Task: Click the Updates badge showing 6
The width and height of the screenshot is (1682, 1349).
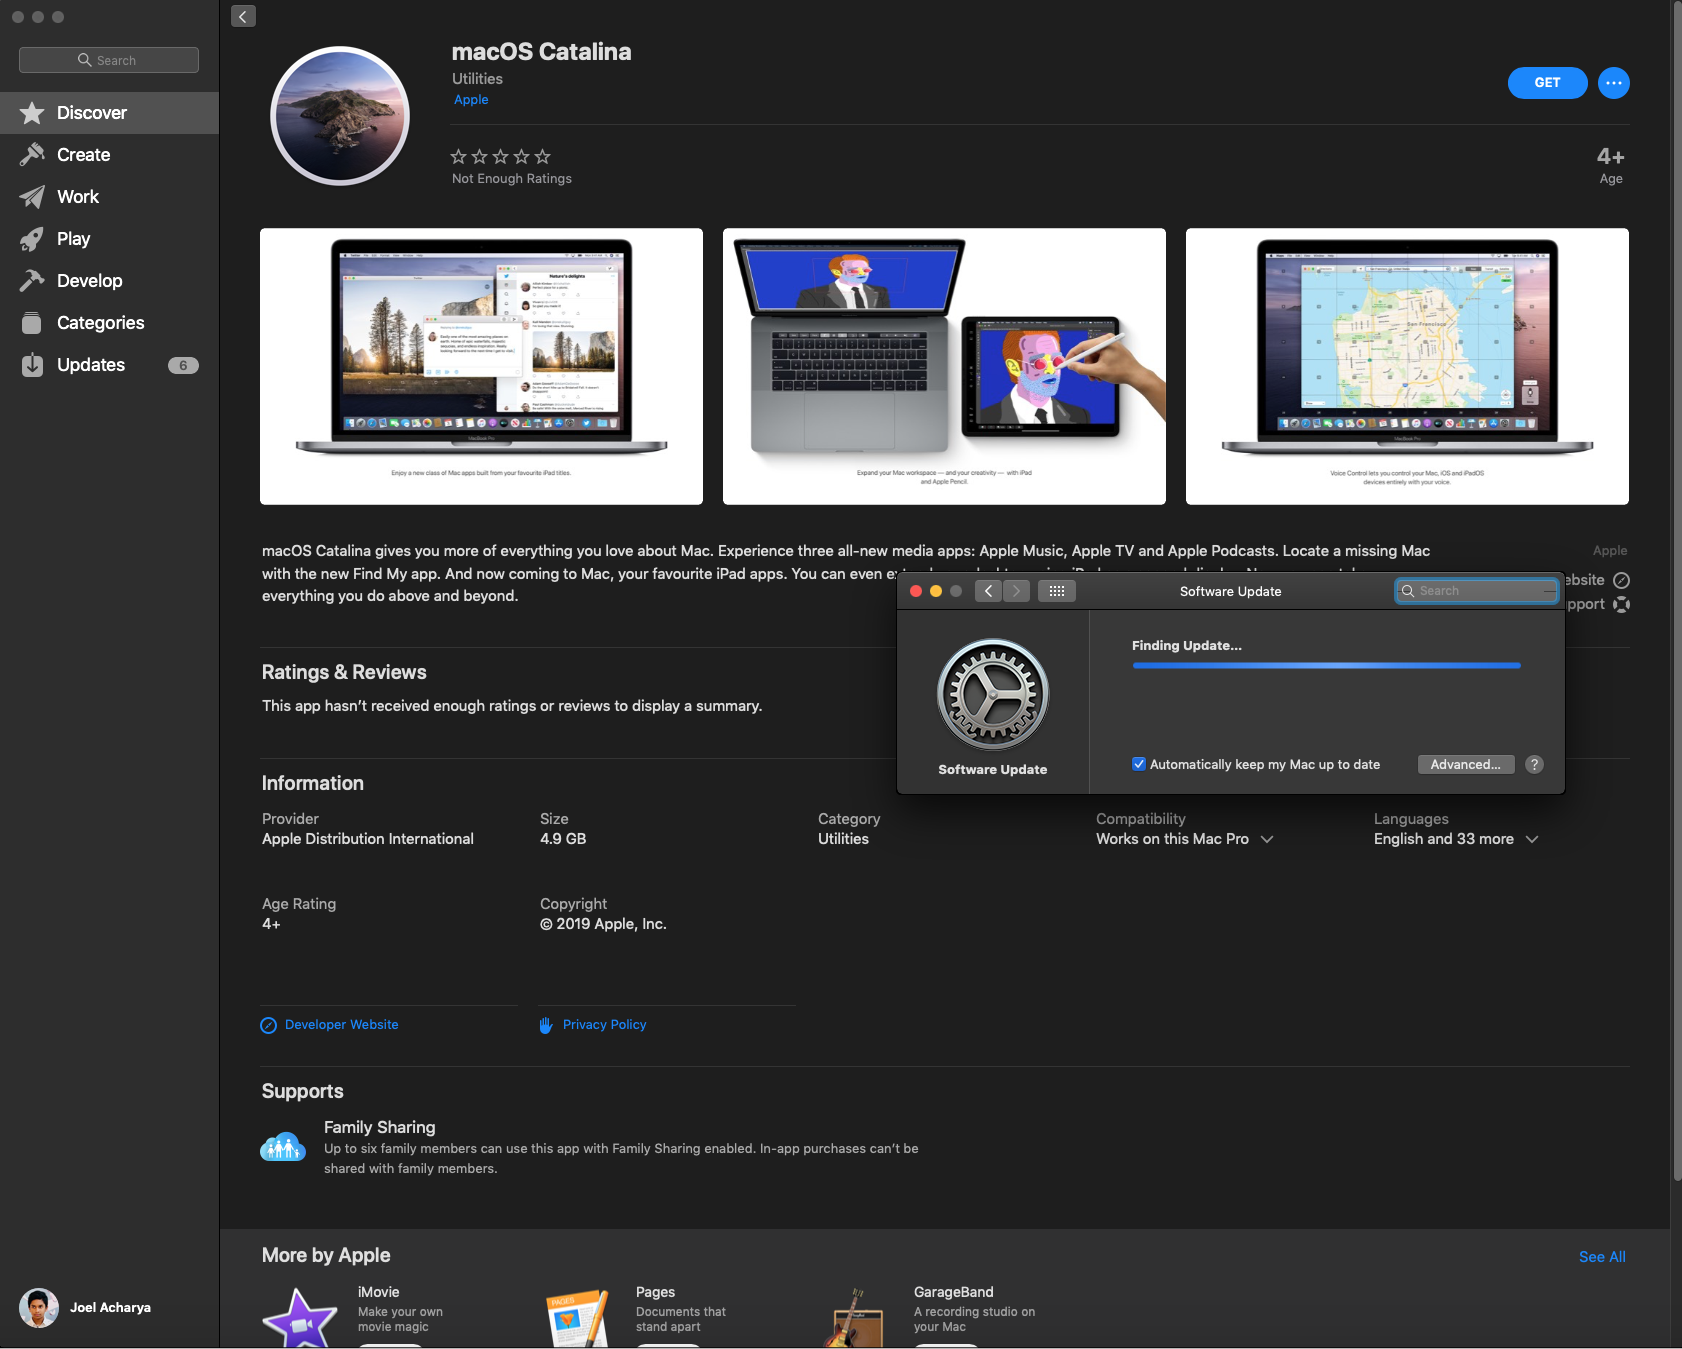Action: 183,365
